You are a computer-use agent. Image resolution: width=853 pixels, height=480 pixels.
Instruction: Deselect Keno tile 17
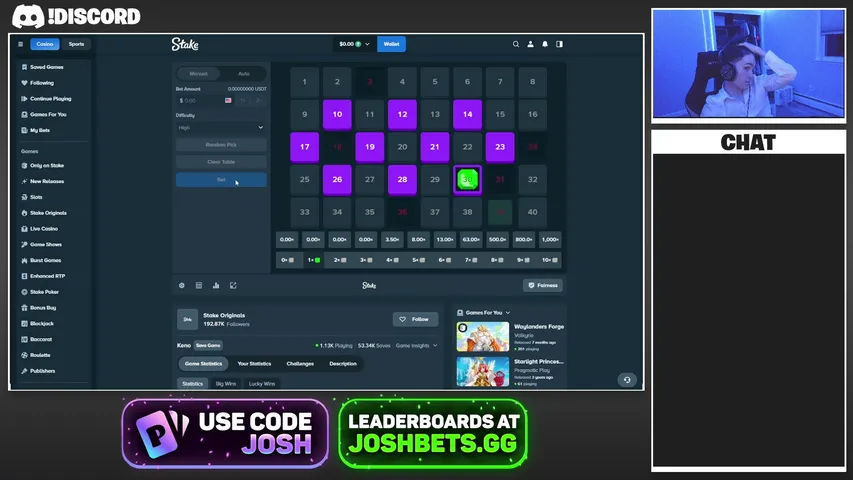(305, 147)
